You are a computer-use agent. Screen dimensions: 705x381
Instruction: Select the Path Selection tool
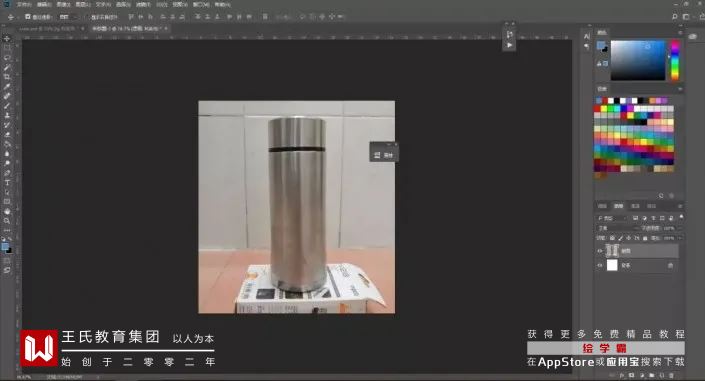pyautogui.click(x=7, y=192)
